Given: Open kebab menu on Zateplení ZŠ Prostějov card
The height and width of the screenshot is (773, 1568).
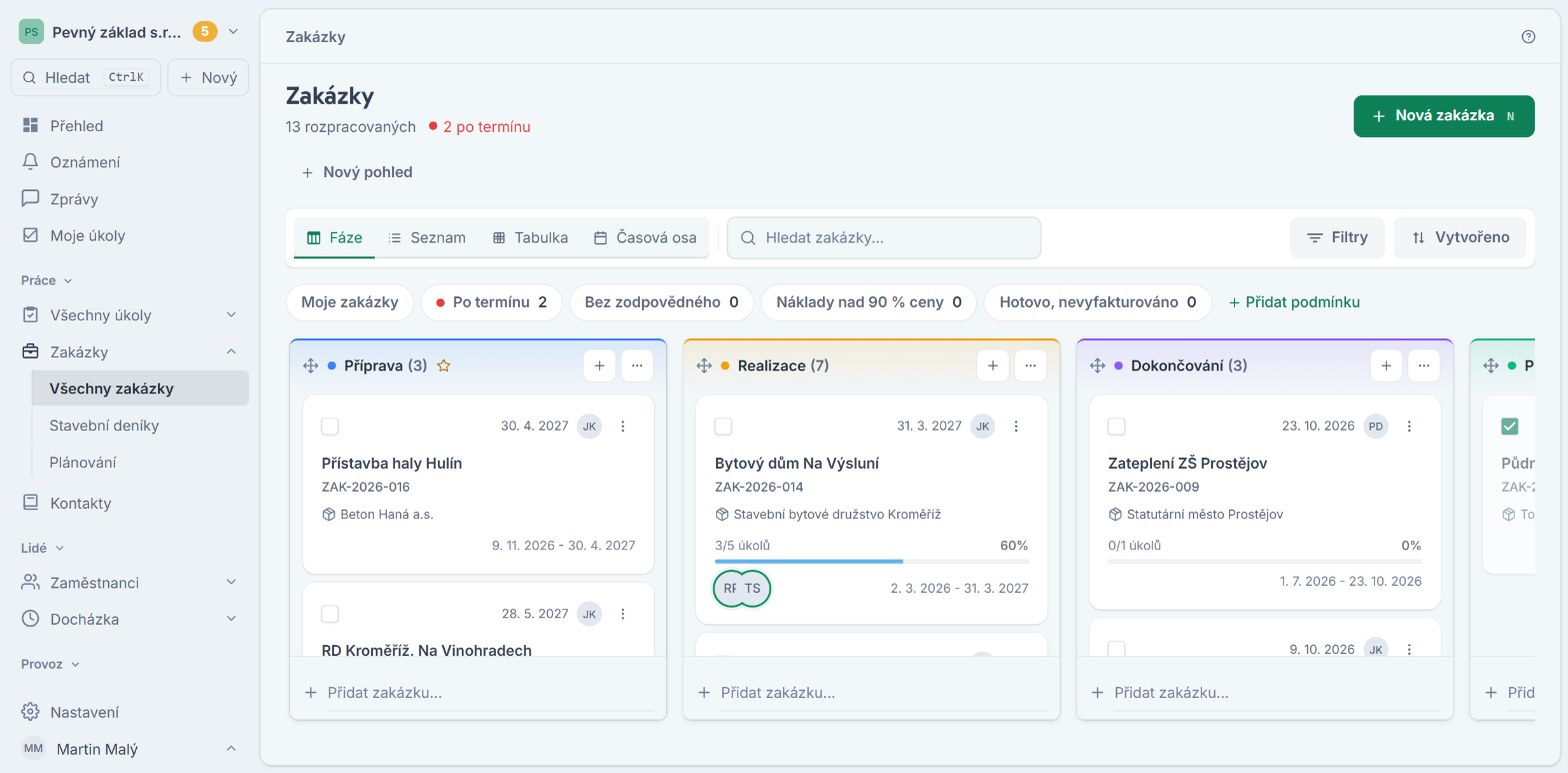Looking at the screenshot, I should (x=1410, y=426).
